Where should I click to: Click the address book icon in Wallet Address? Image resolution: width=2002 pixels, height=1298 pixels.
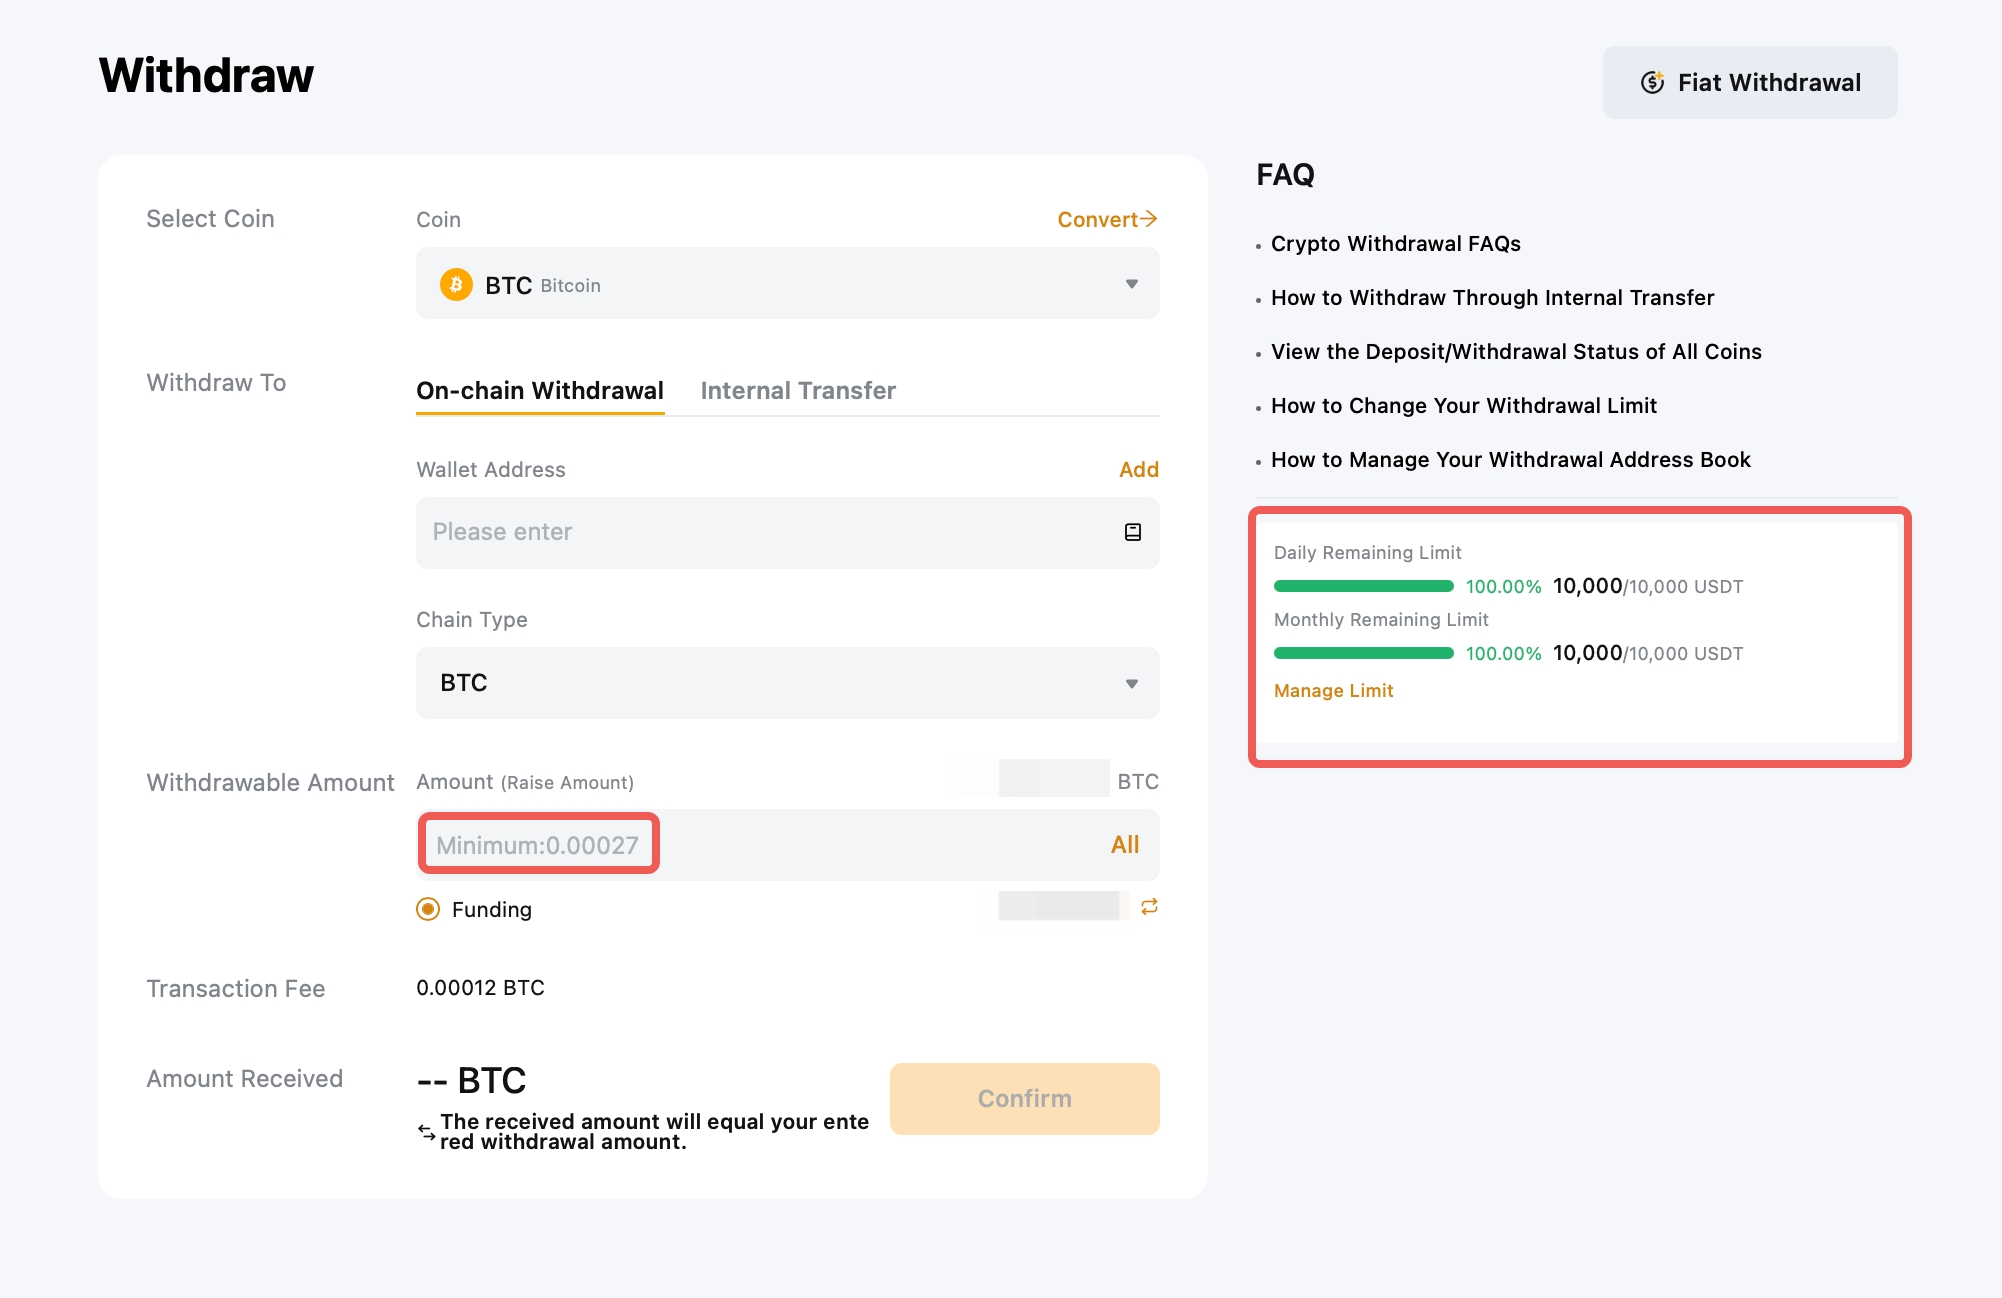(x=1132, y=532)
